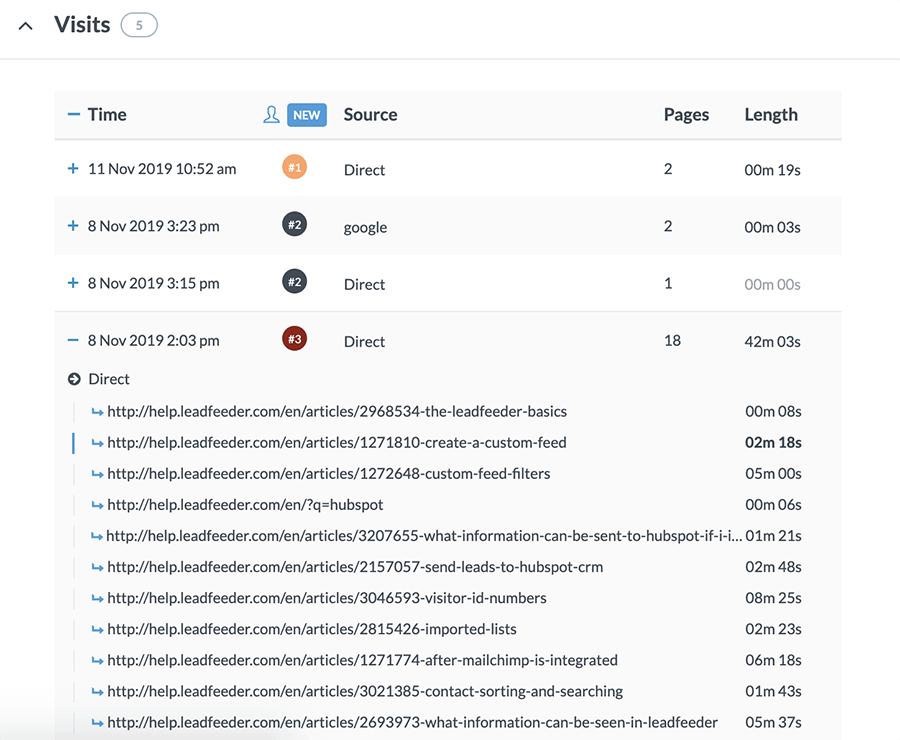Click arrow icon beside create-a-custom-feed link
This screenshot has height=740, width=900.
coord(98,443)
